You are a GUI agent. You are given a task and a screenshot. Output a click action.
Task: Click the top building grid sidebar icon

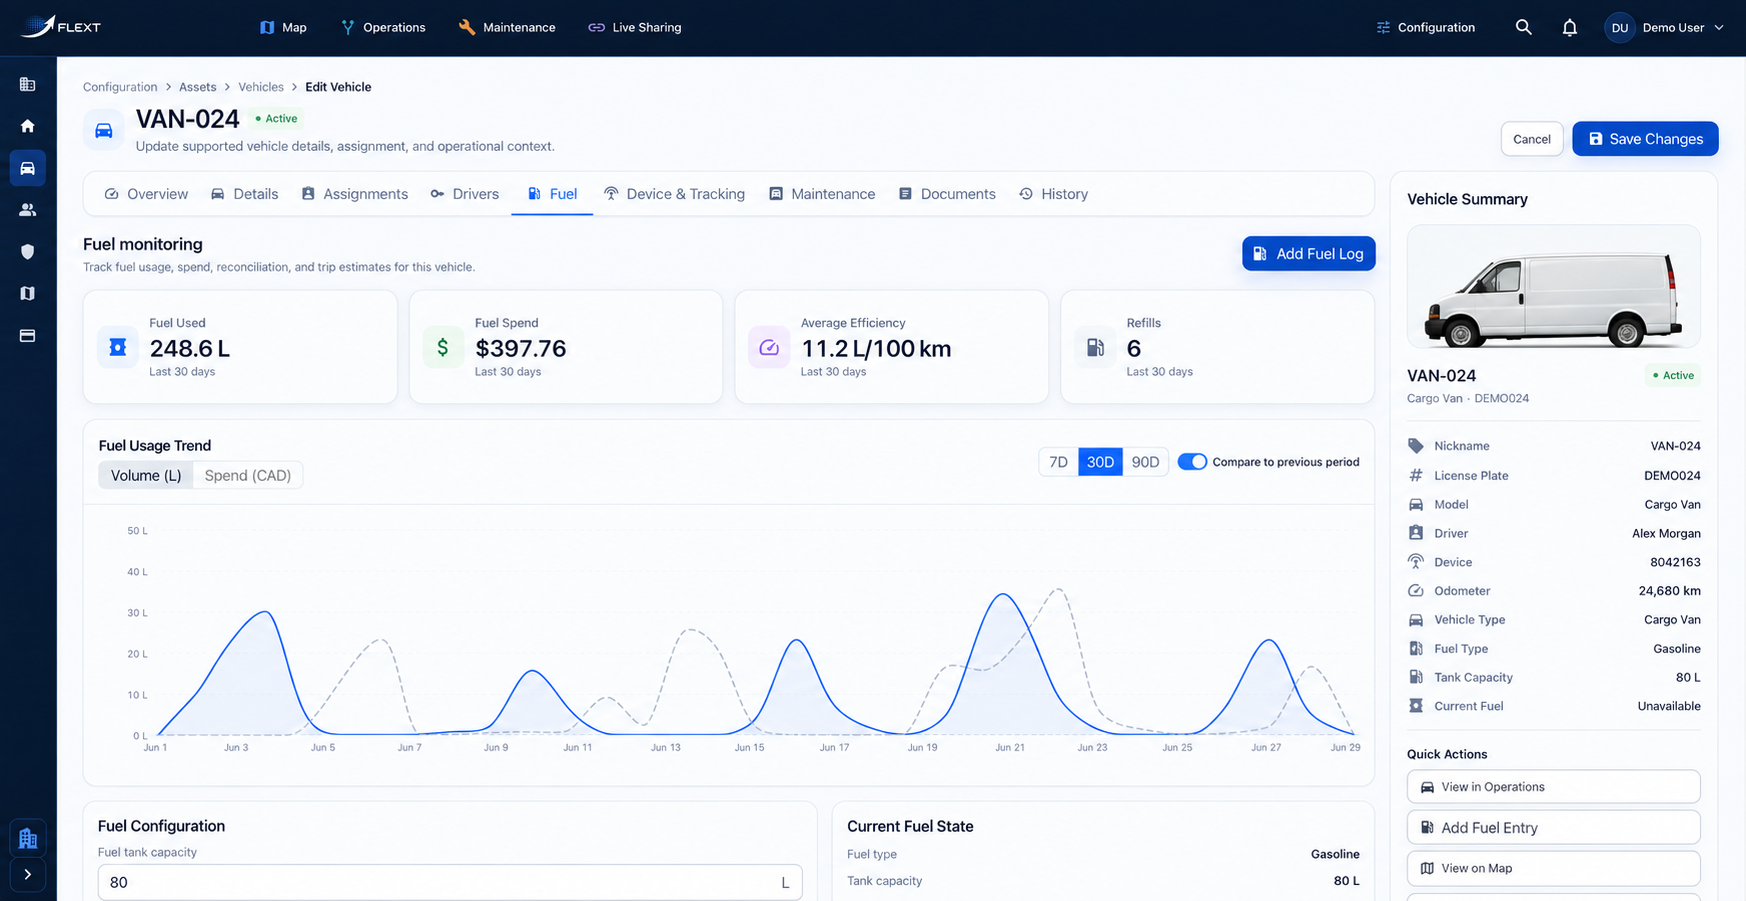[28, 84]
